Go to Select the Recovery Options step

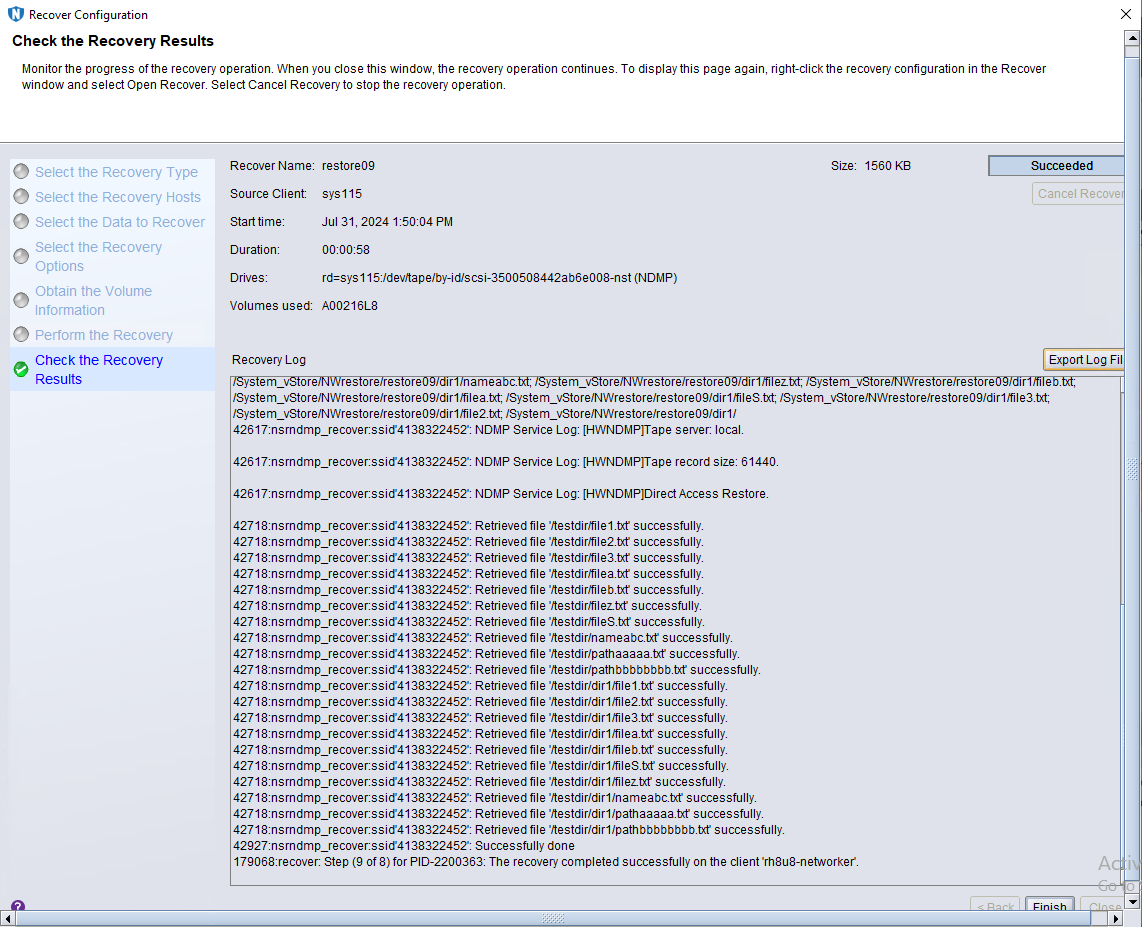(98, 256)
